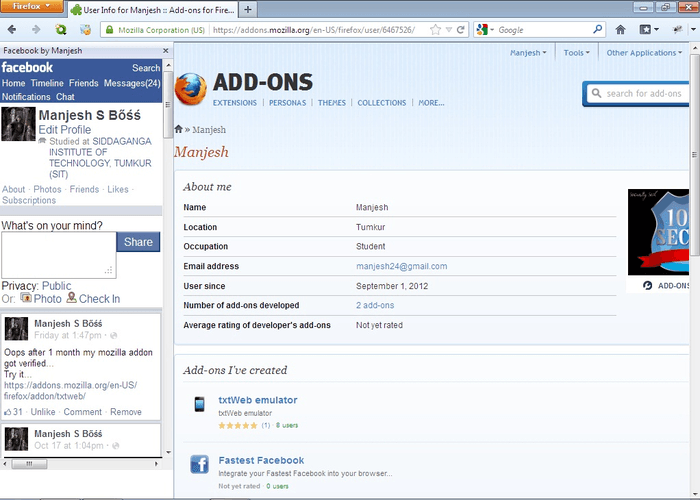Open the txtWeb emulator add-on link
700x500 pixels.
point(258,400)
